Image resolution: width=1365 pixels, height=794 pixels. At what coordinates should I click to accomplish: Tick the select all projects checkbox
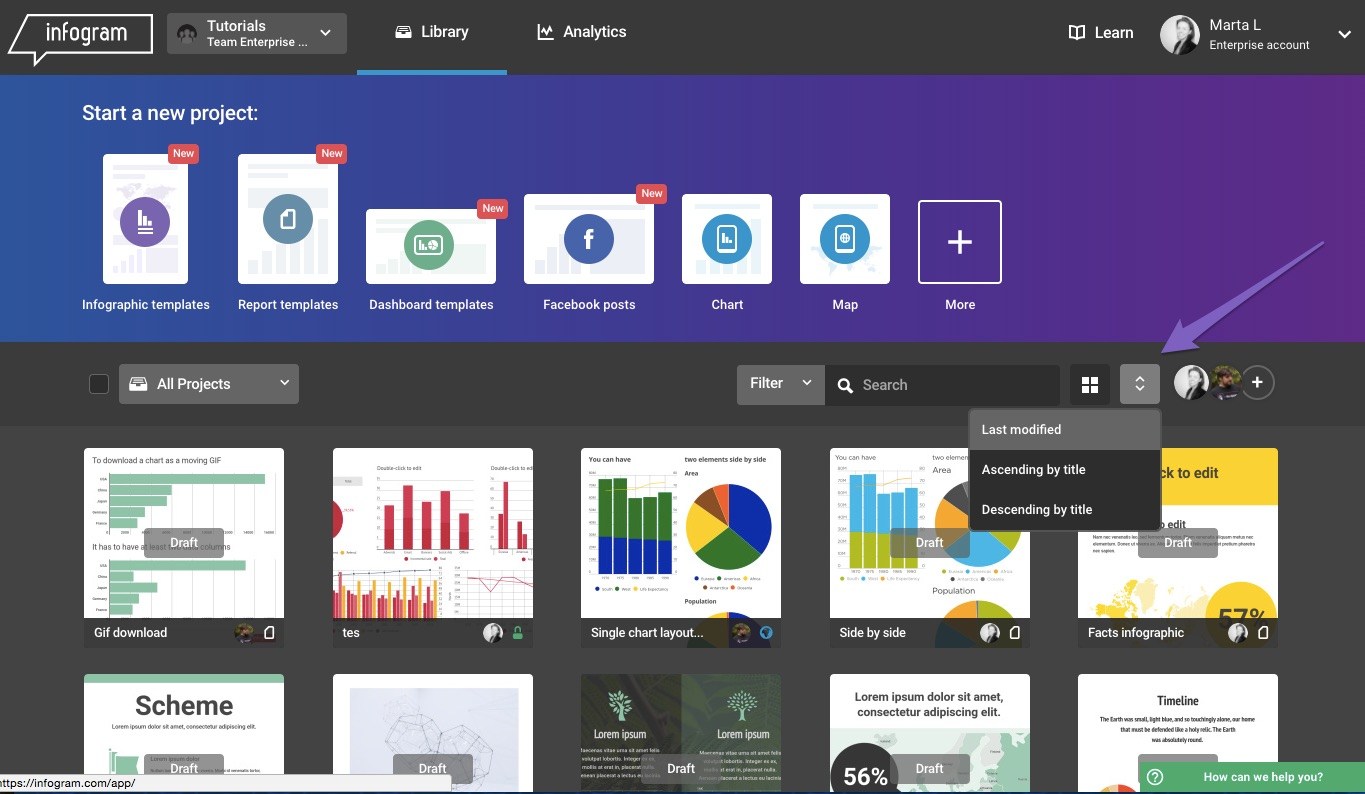[x=99, y=384]
